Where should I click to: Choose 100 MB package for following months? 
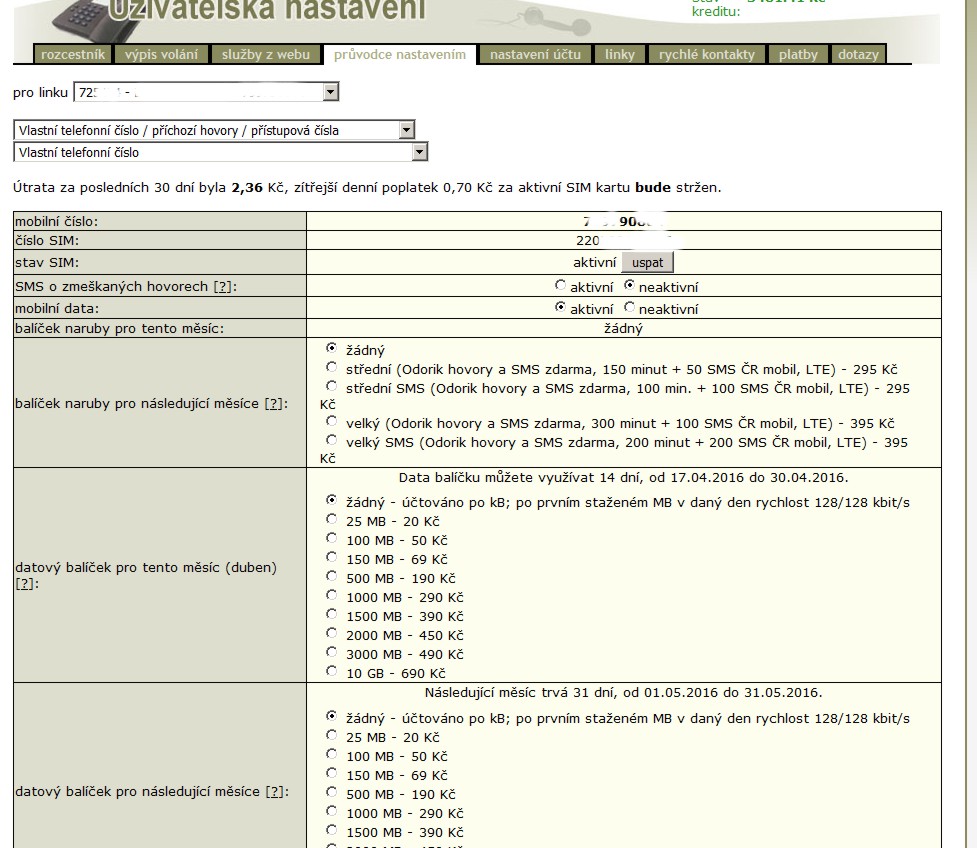pos(331,754)
